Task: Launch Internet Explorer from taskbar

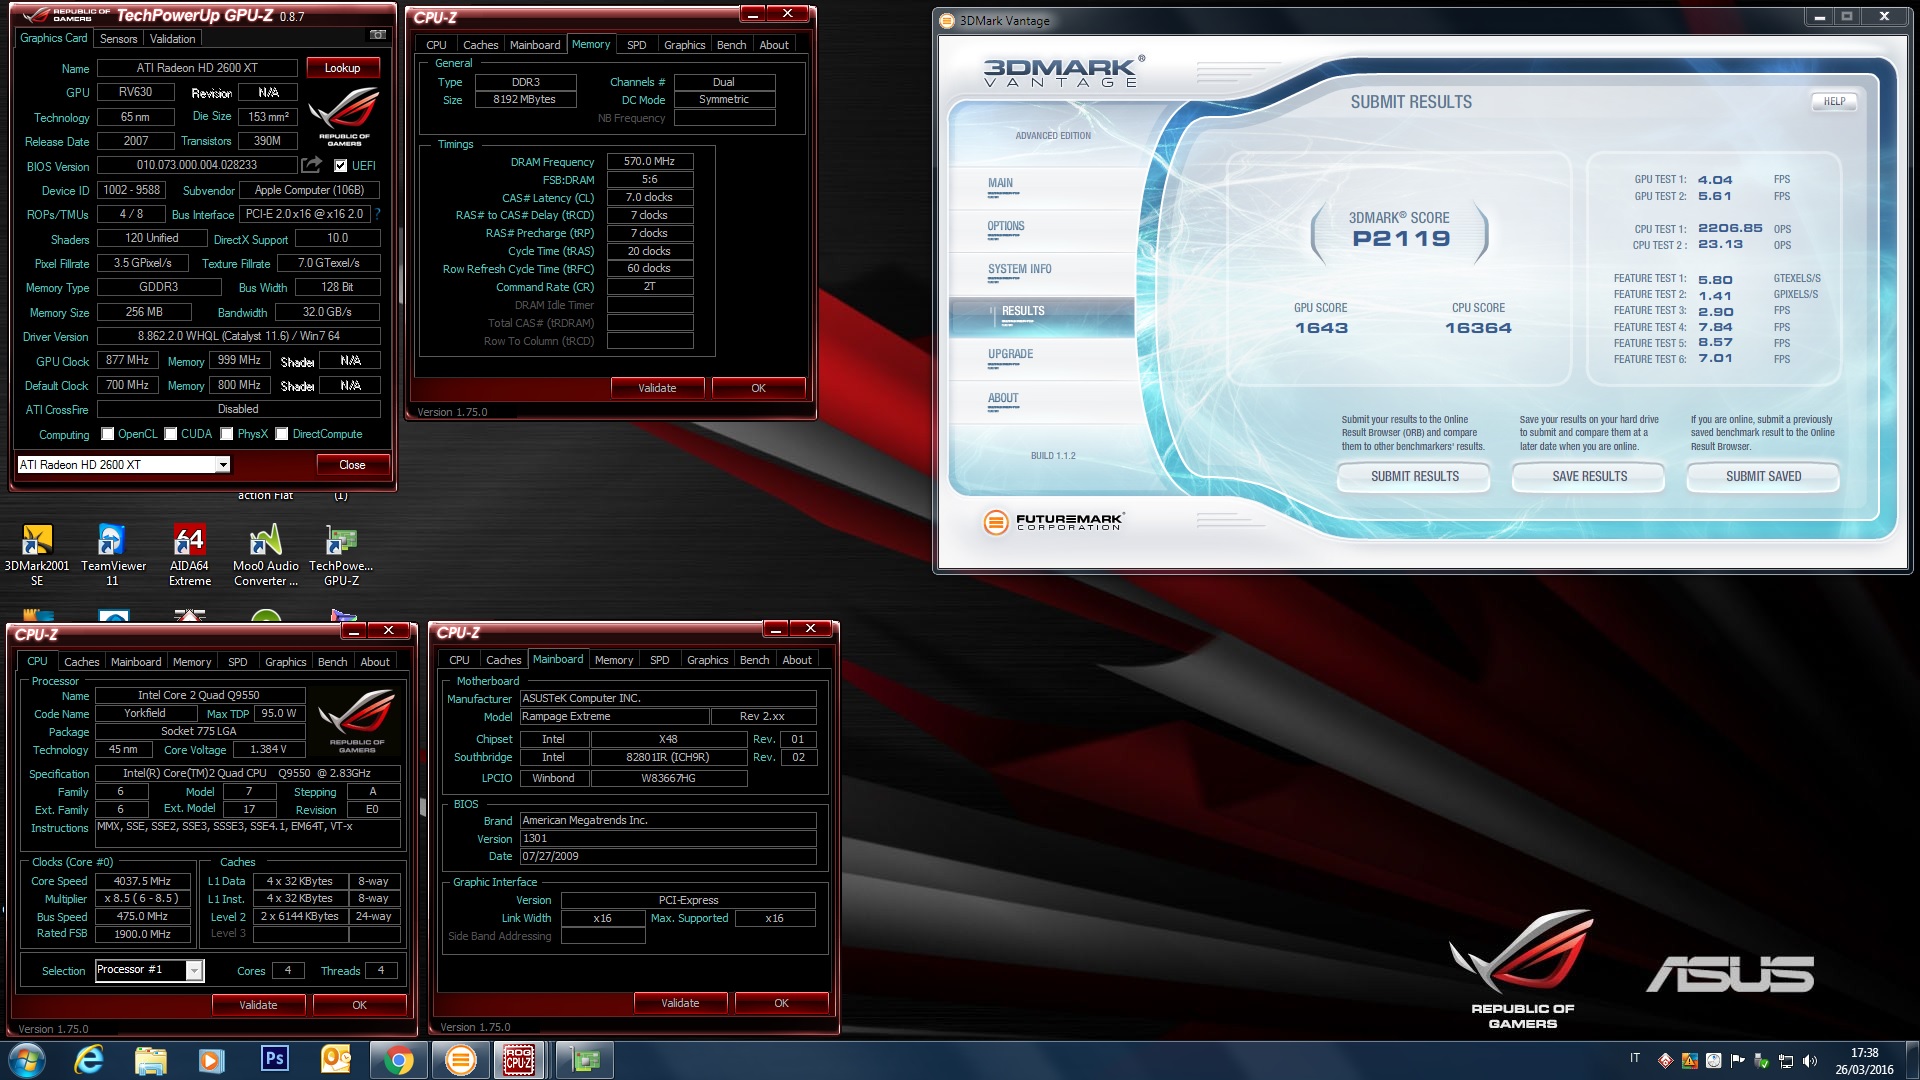Action: click(89, 1060)
